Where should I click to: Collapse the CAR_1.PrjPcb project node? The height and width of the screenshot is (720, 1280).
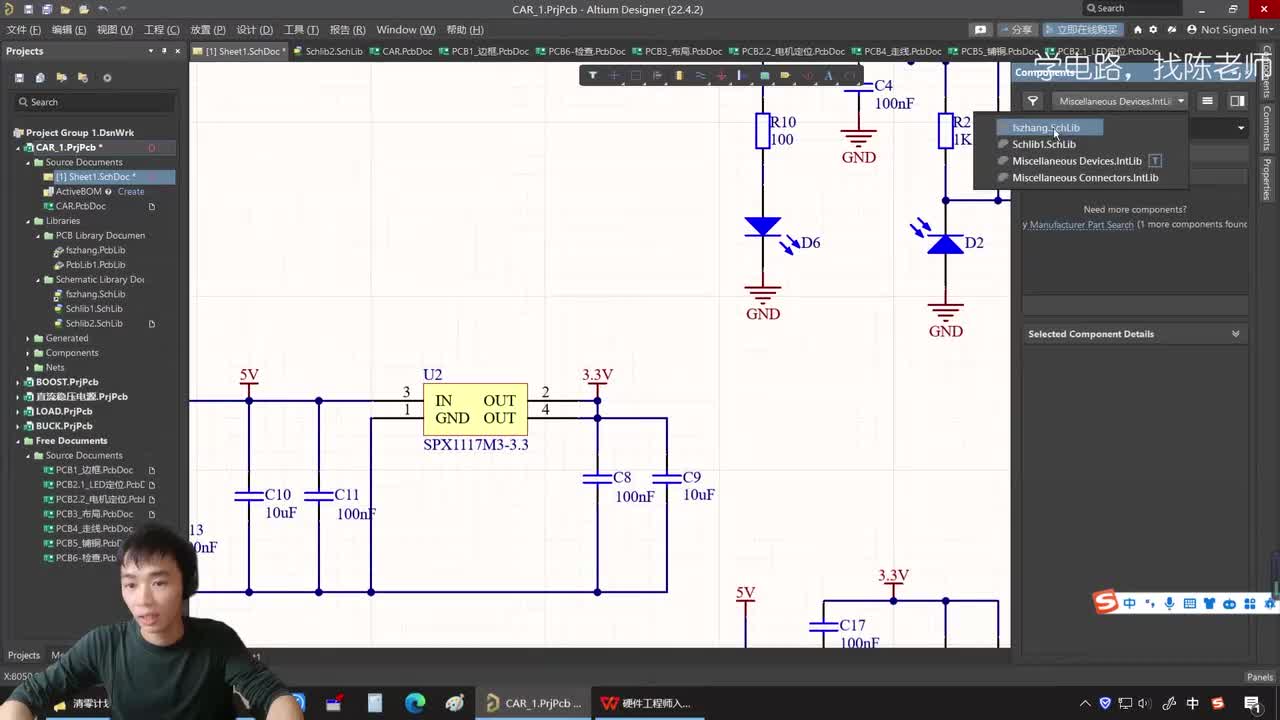click(18, 147)
